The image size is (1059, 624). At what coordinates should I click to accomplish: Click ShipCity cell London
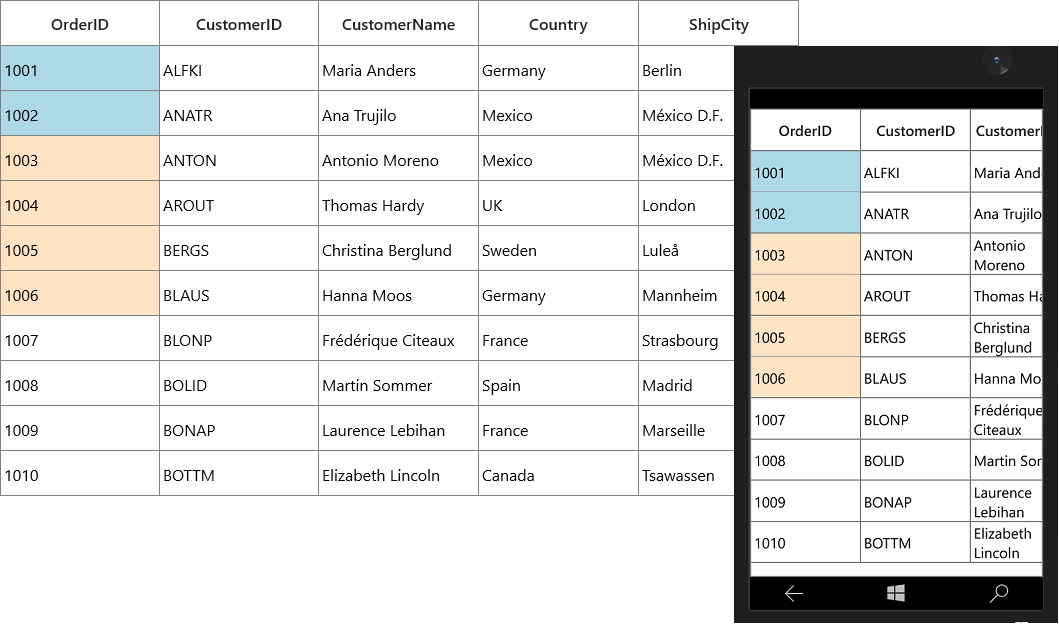pos(686,204)
